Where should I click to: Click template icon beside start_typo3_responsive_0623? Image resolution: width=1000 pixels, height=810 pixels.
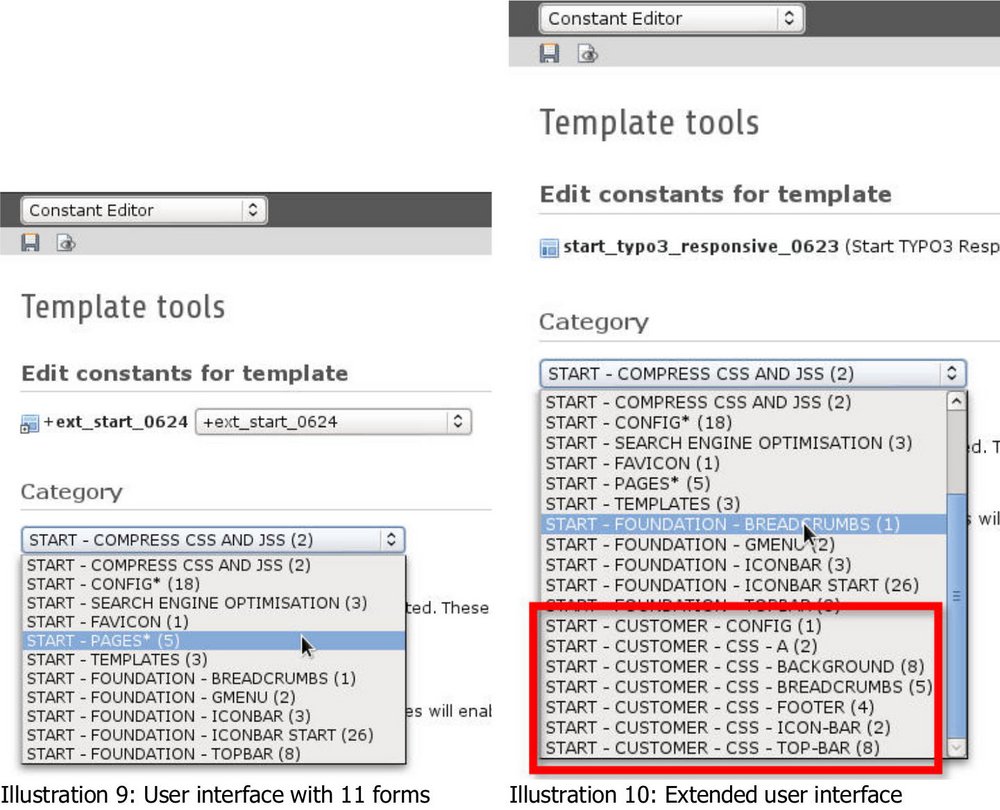(x=549, y=247)
